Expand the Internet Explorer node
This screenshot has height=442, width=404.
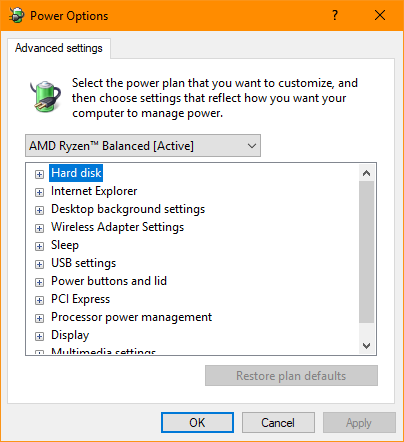[x=39, y=192]
